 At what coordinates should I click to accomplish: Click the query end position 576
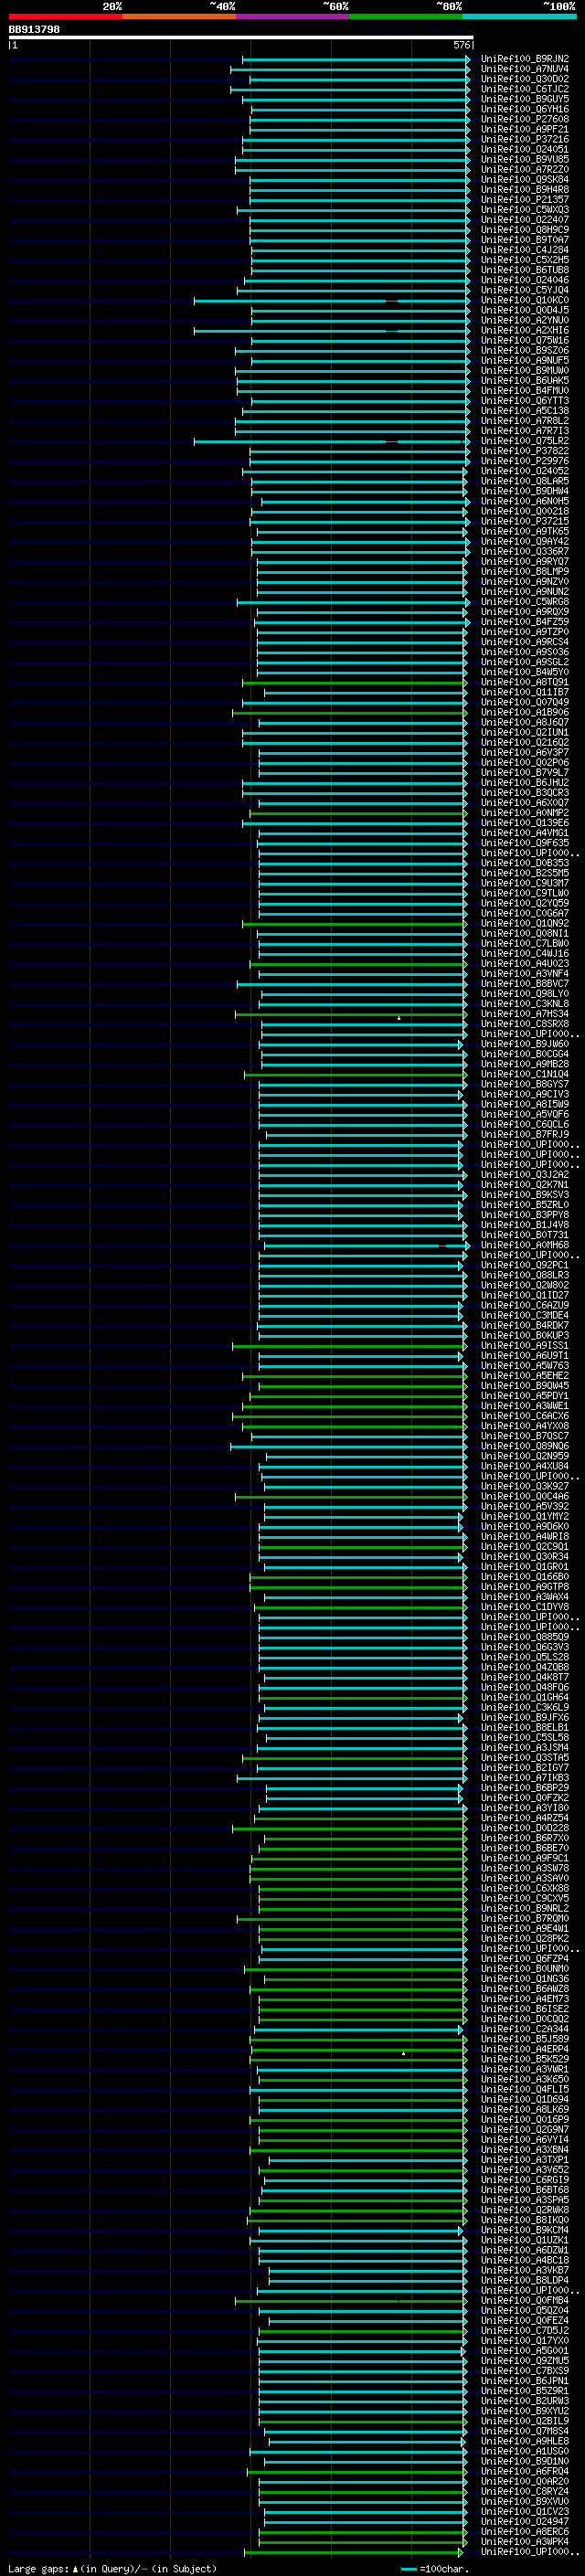pyautogui.click(x=461, y=45)
